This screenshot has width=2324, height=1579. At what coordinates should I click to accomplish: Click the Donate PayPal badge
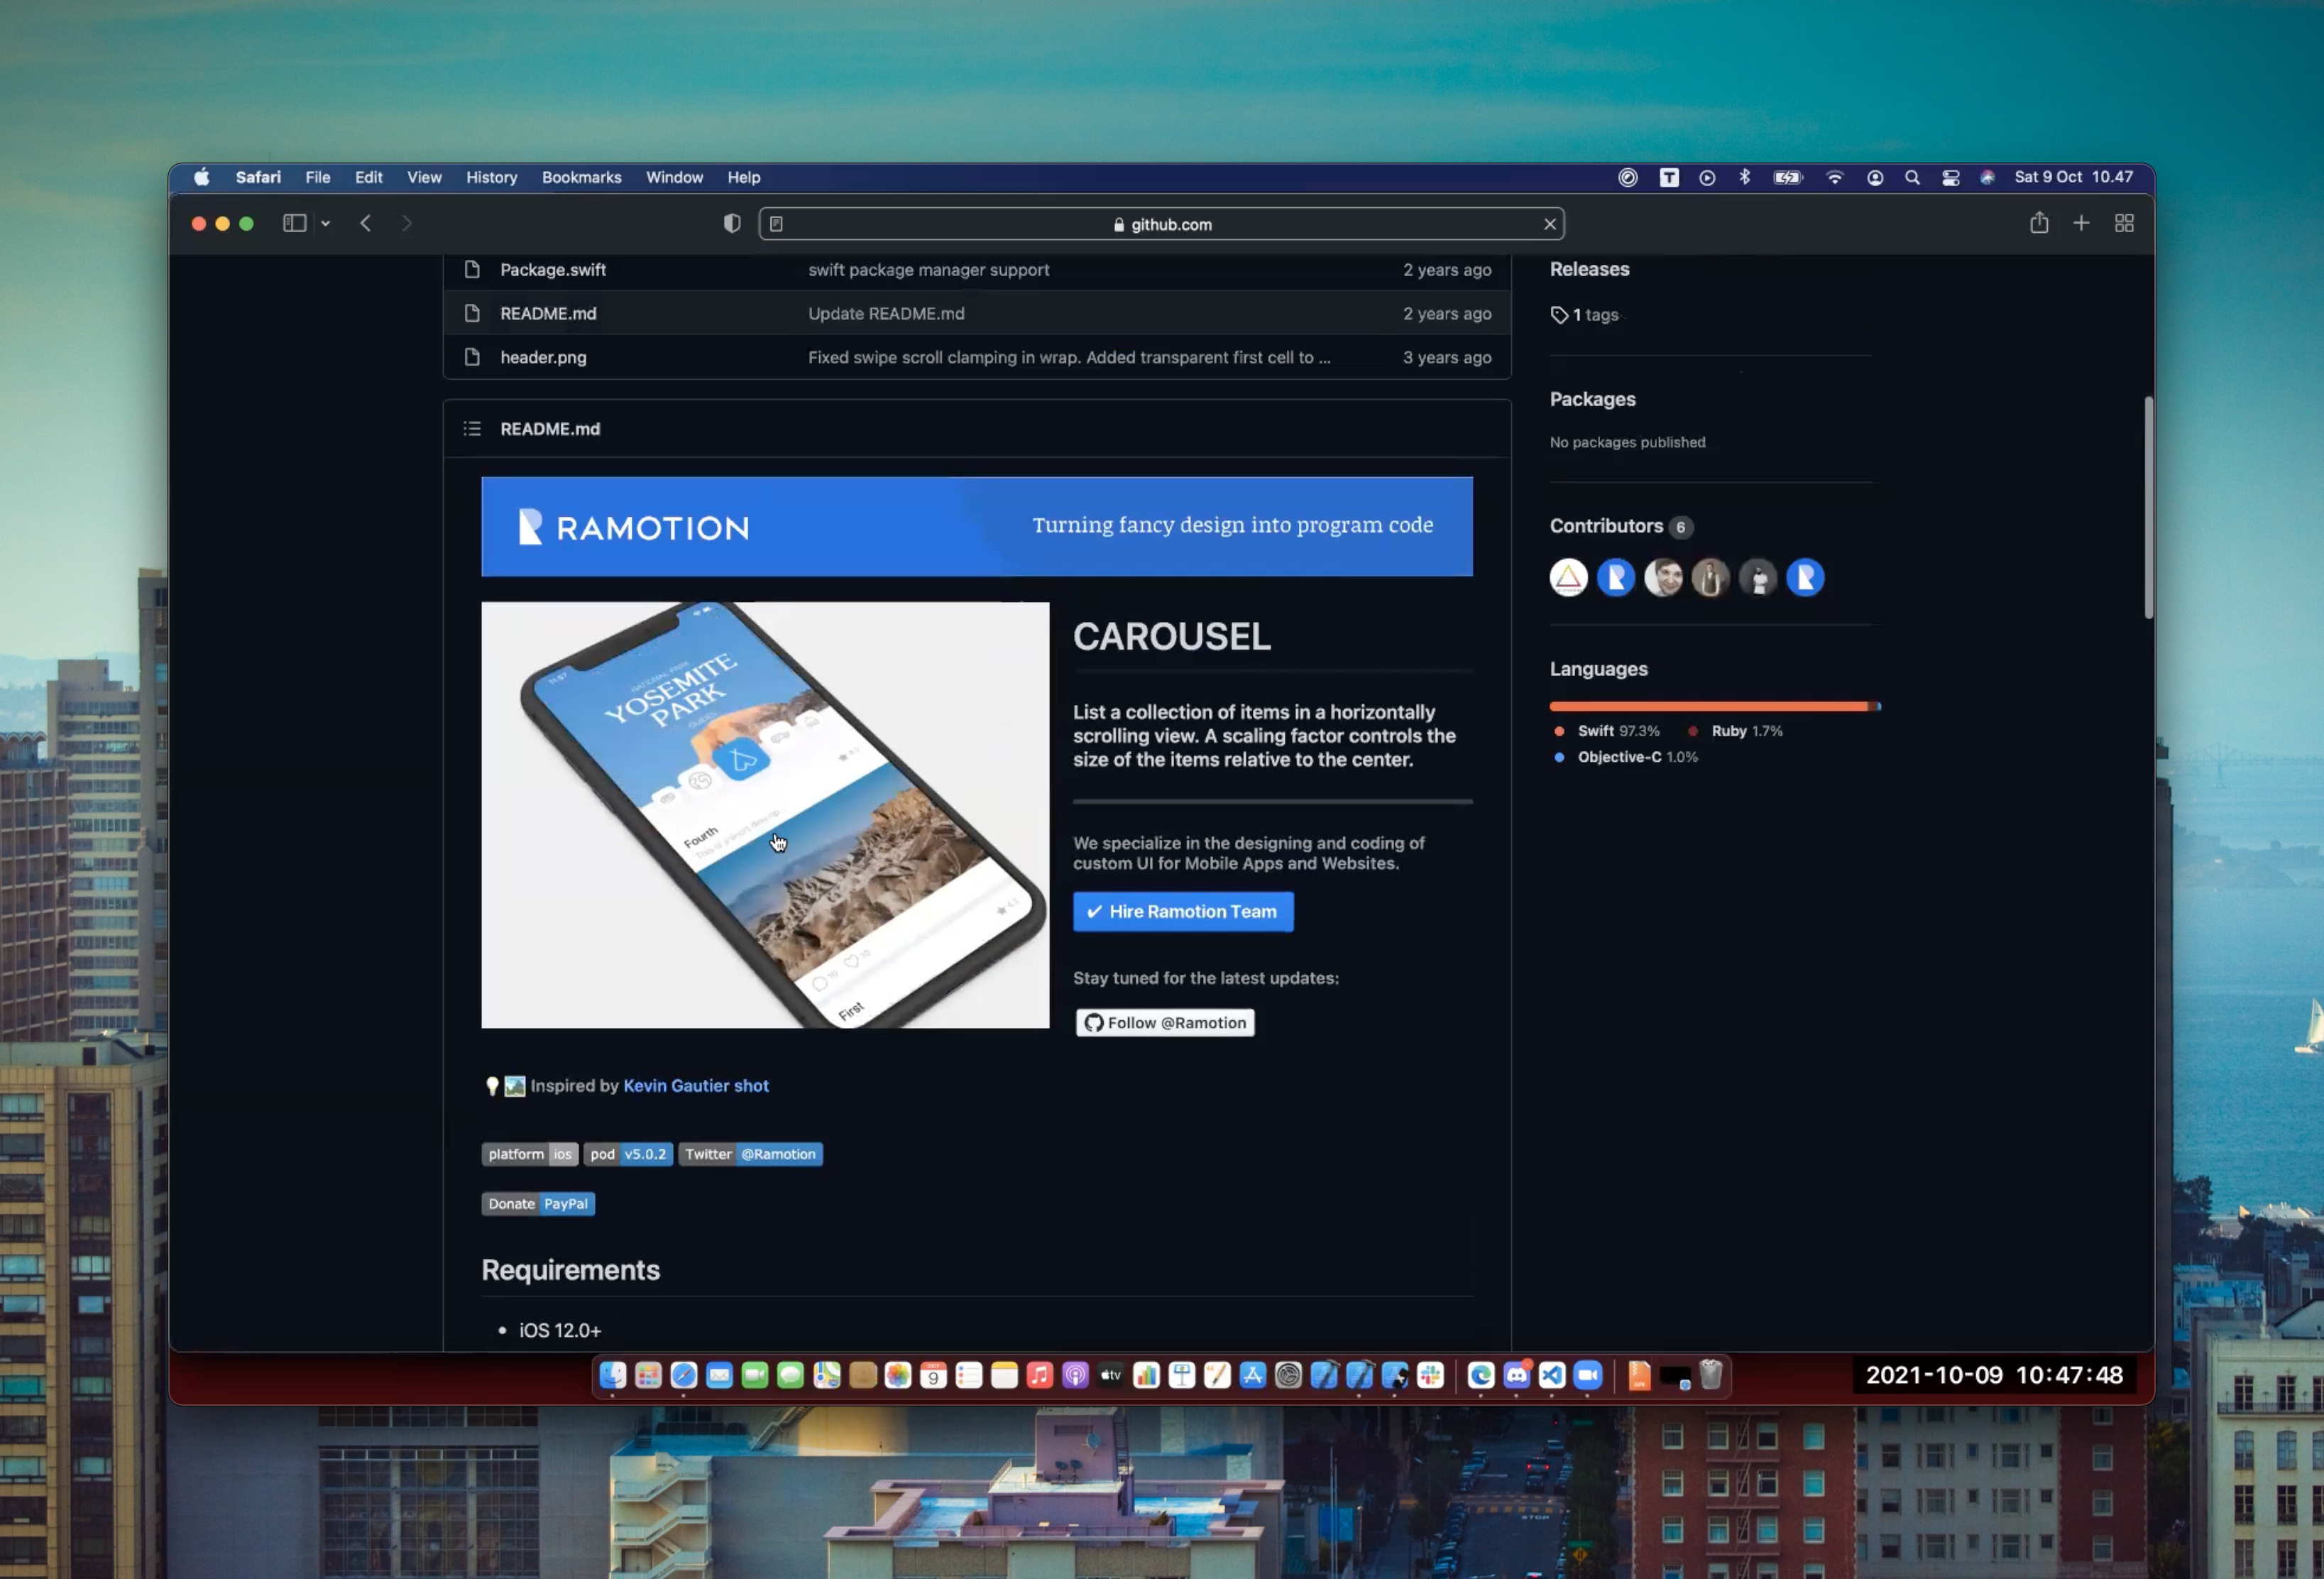[538, 1204]
